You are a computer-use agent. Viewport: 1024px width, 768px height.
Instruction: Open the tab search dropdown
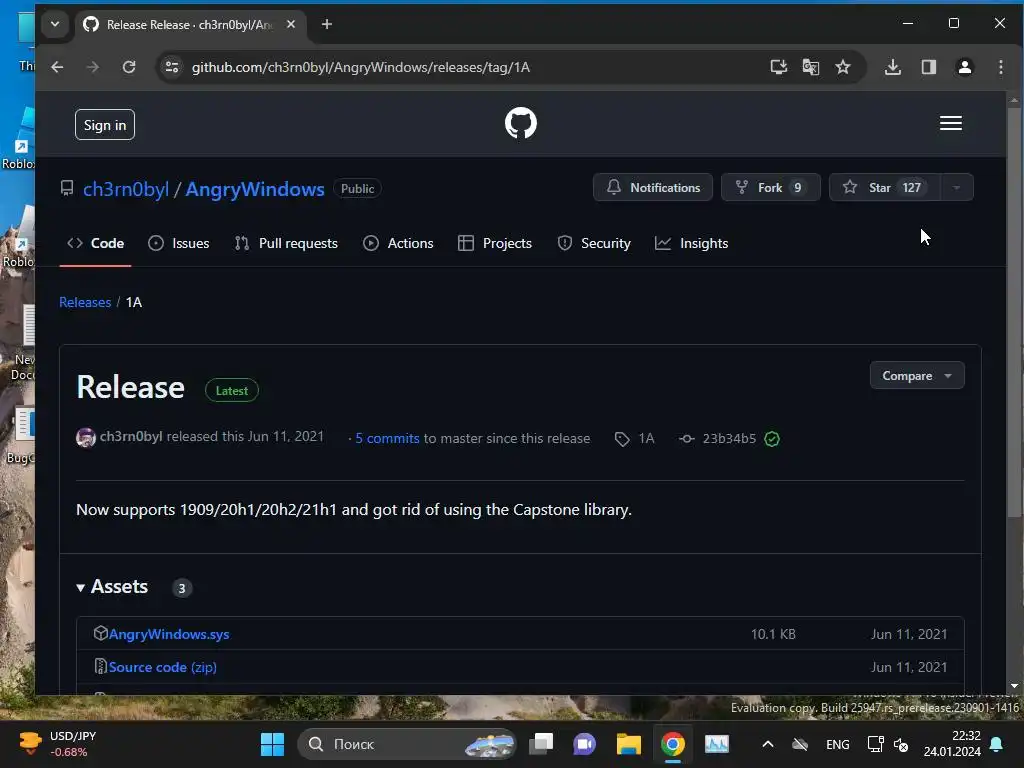click(x=55, y=24)
